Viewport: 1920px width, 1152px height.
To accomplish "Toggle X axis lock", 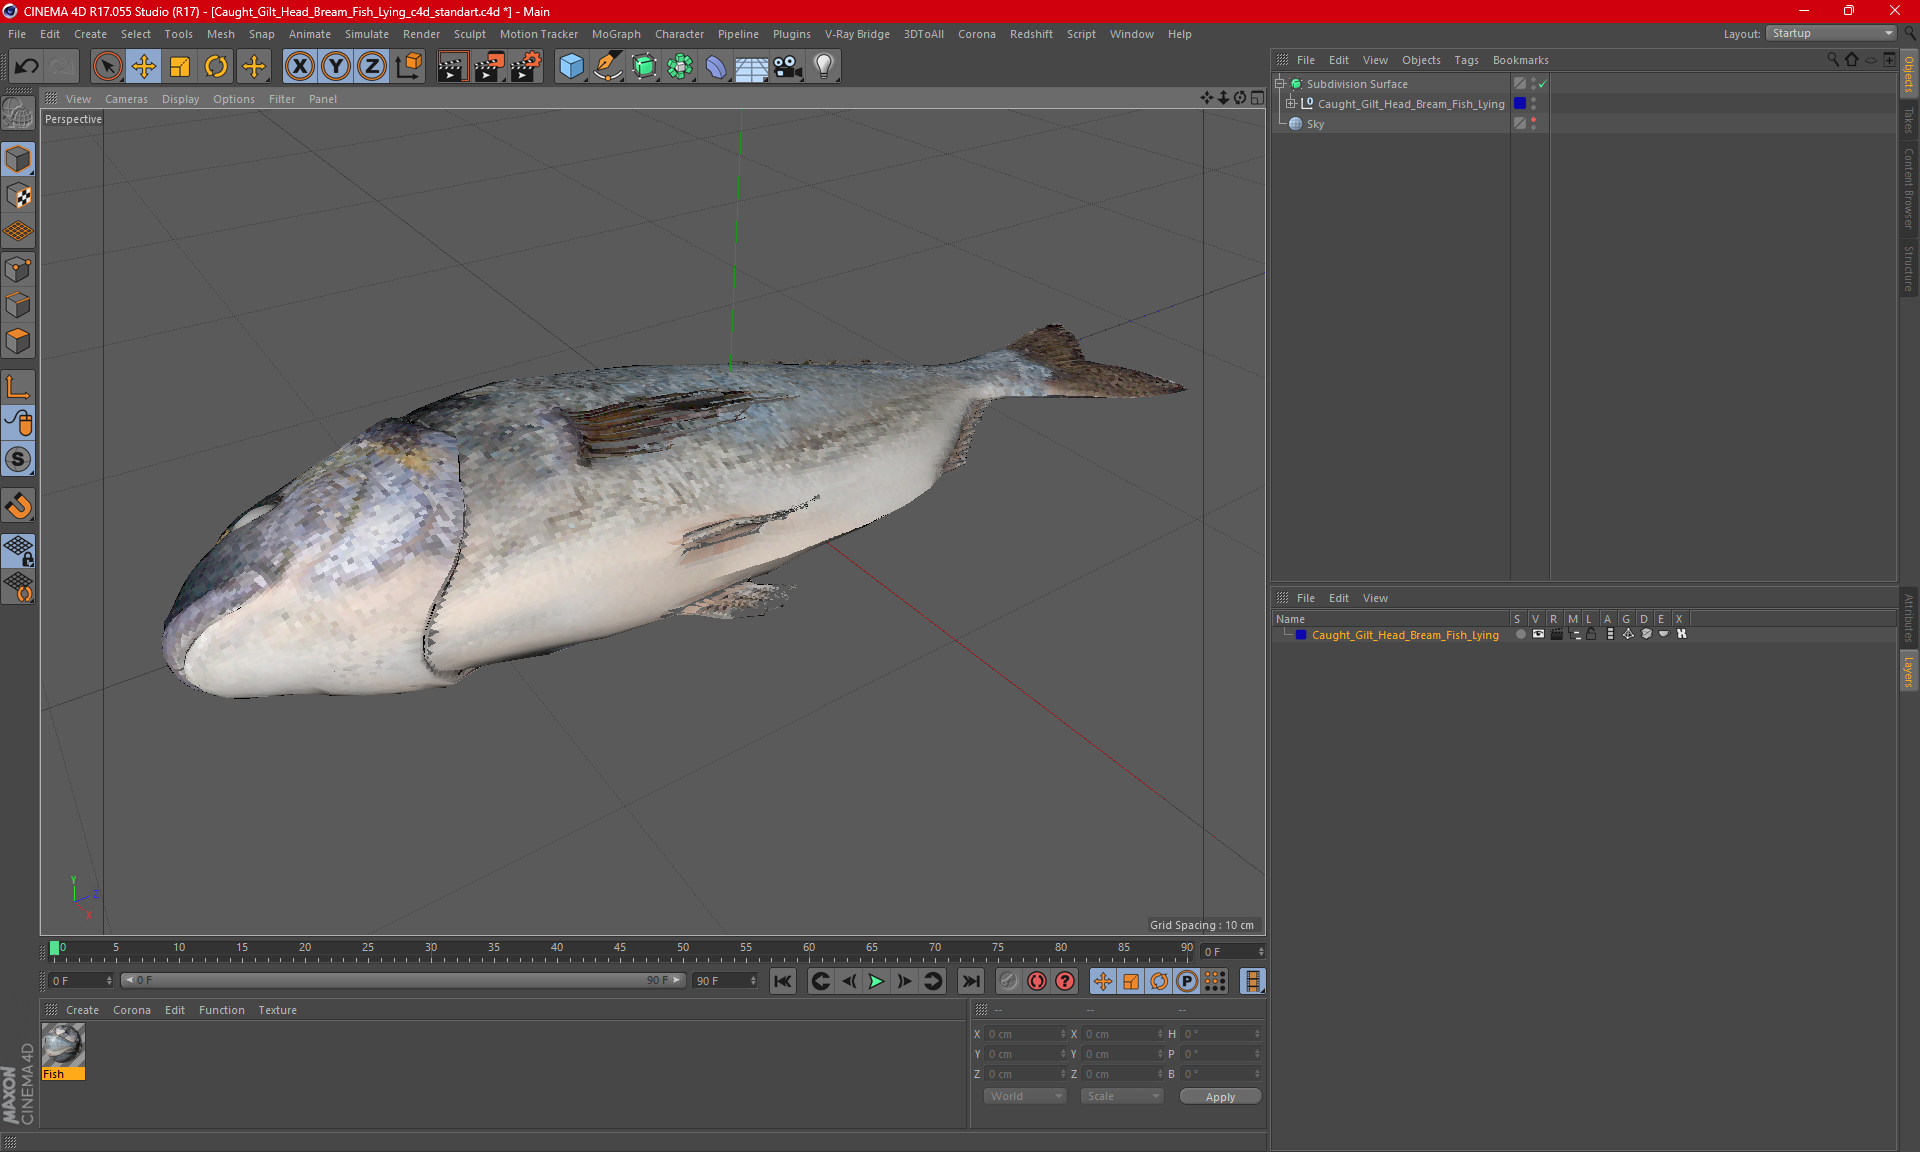I will tap(299, 66).
